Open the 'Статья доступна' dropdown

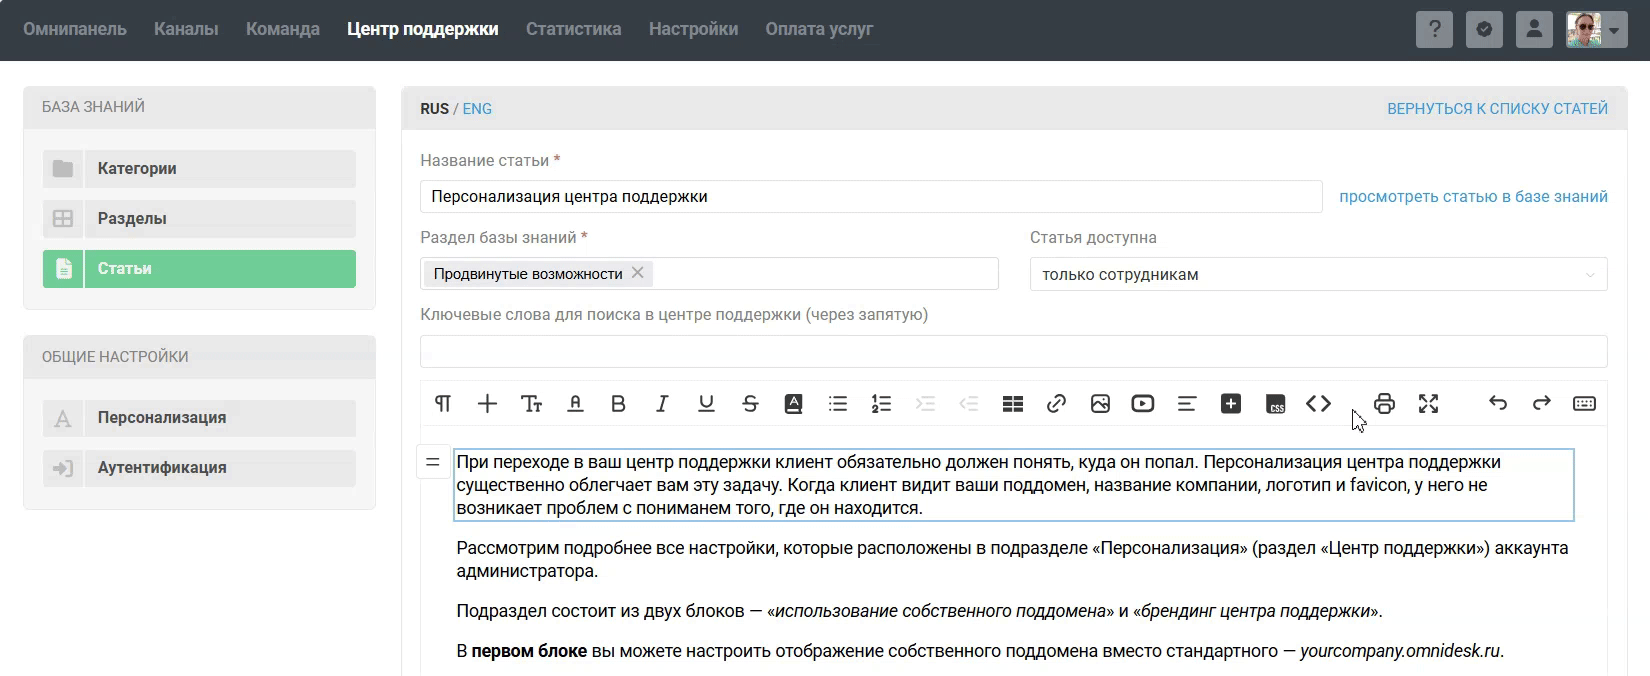pyautogui.click(x=1318, y=274)
